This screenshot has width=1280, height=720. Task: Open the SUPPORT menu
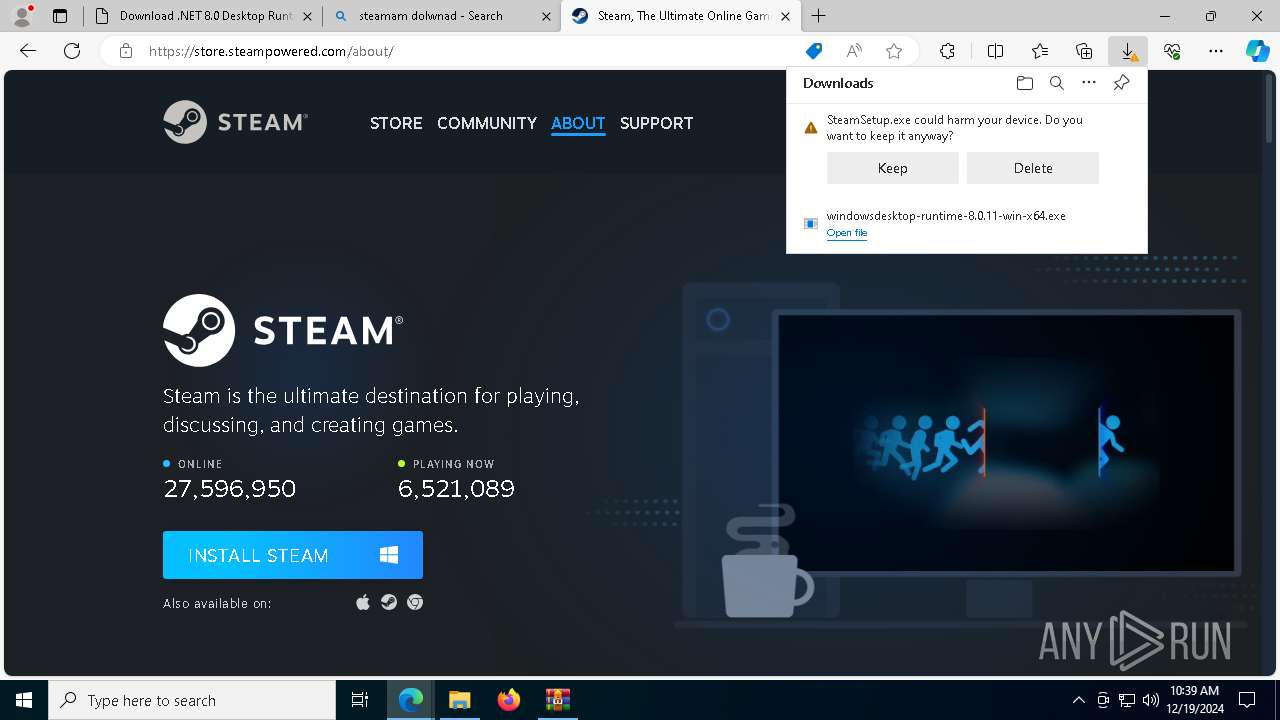[x=656, y=123]
